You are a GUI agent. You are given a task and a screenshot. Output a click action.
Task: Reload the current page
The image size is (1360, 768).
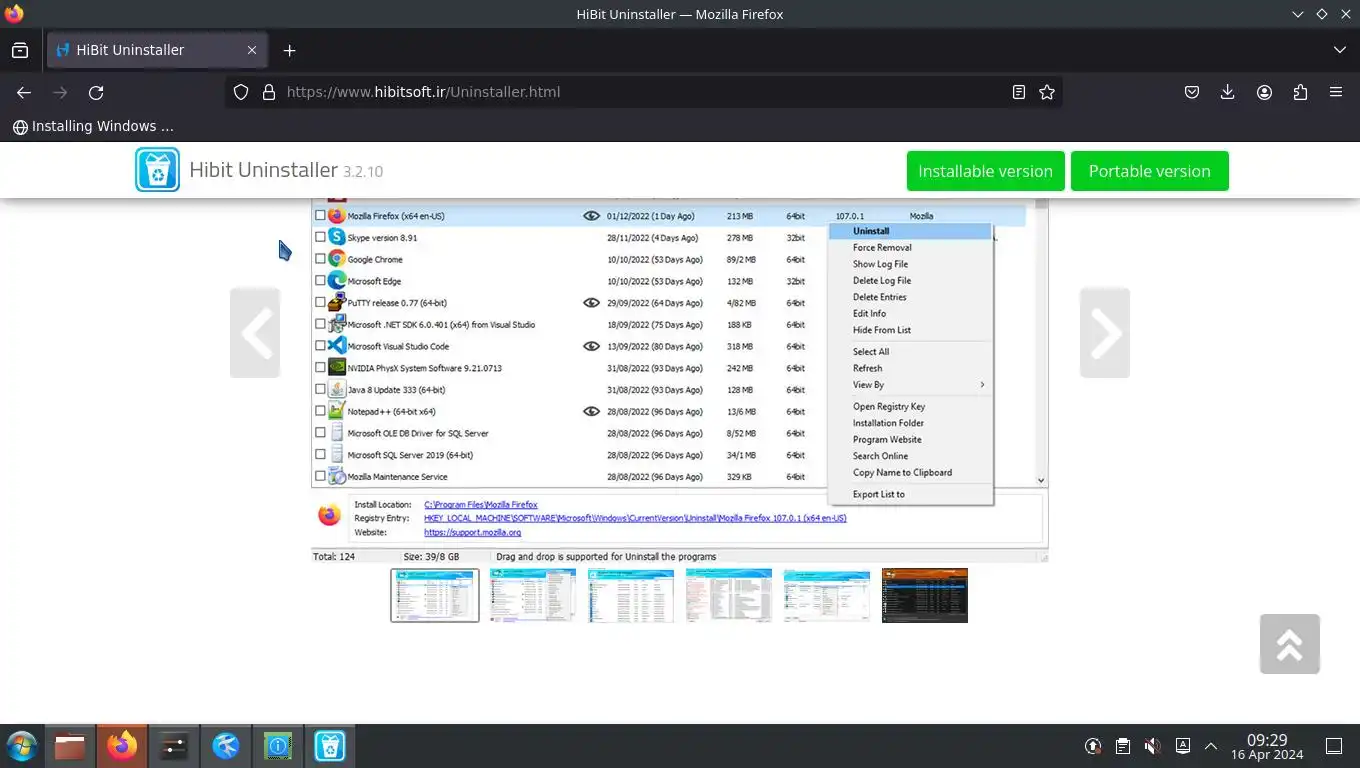[x=96, y=92]
